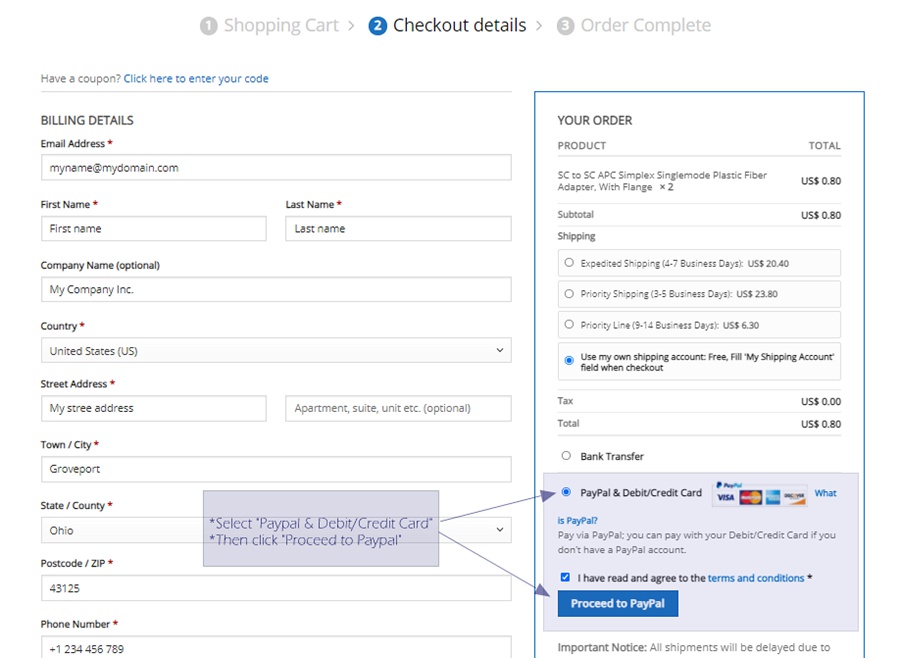Click the PayPal logo in payment icons

729,485
